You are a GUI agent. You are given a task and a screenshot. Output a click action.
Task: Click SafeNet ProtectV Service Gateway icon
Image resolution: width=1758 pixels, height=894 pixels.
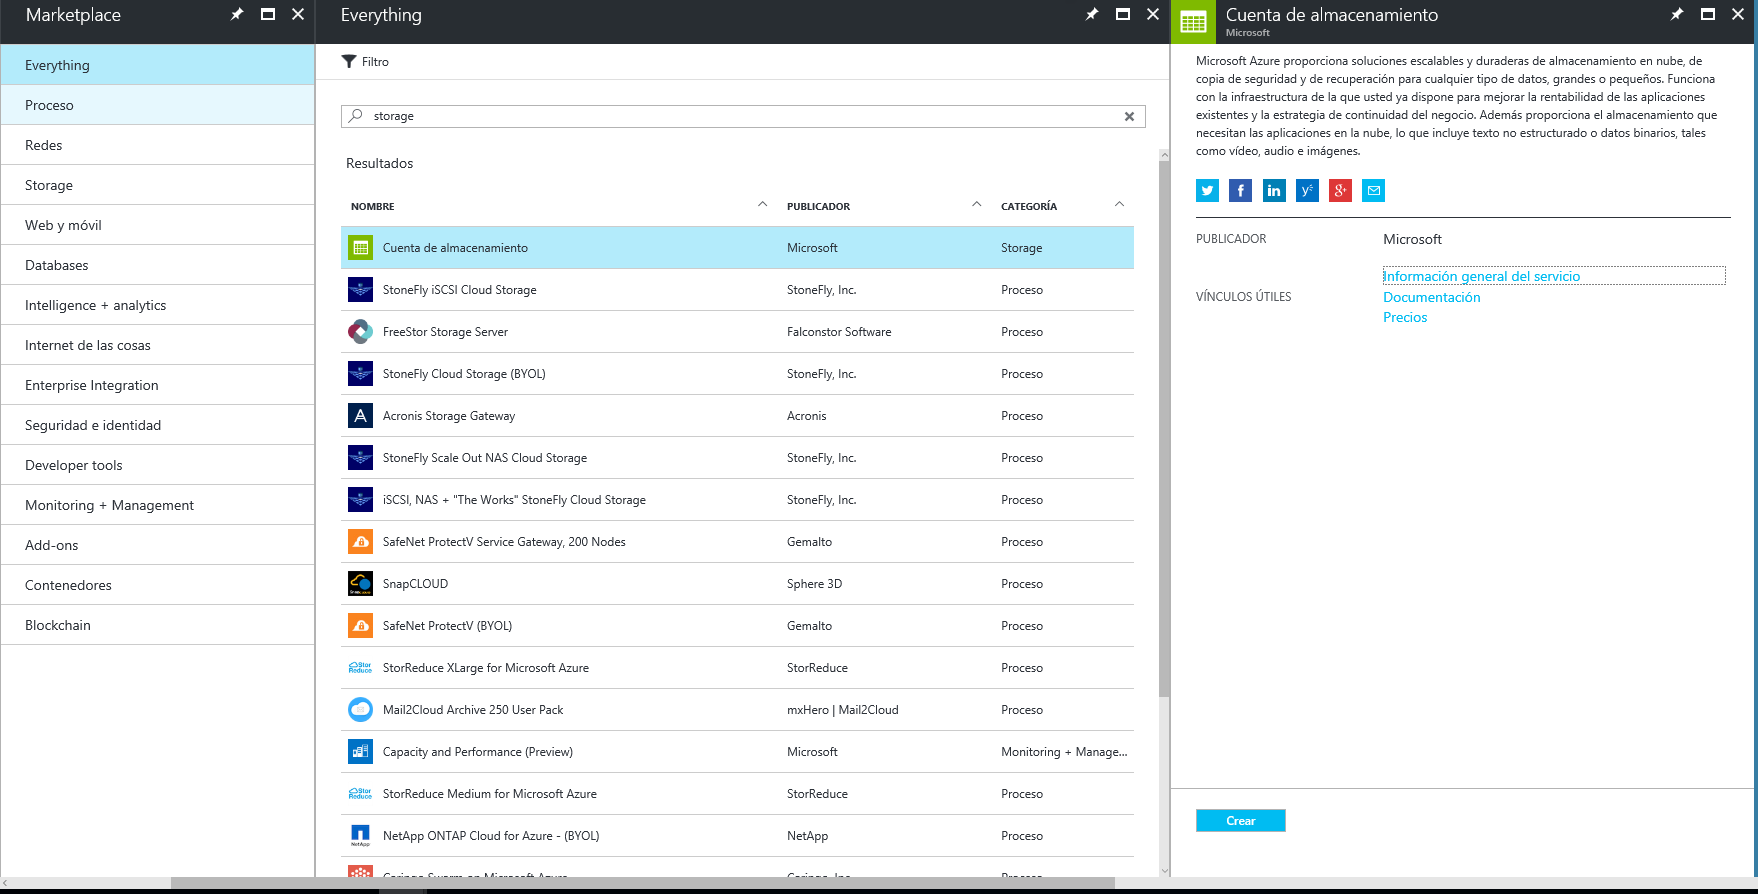[360, 542]
